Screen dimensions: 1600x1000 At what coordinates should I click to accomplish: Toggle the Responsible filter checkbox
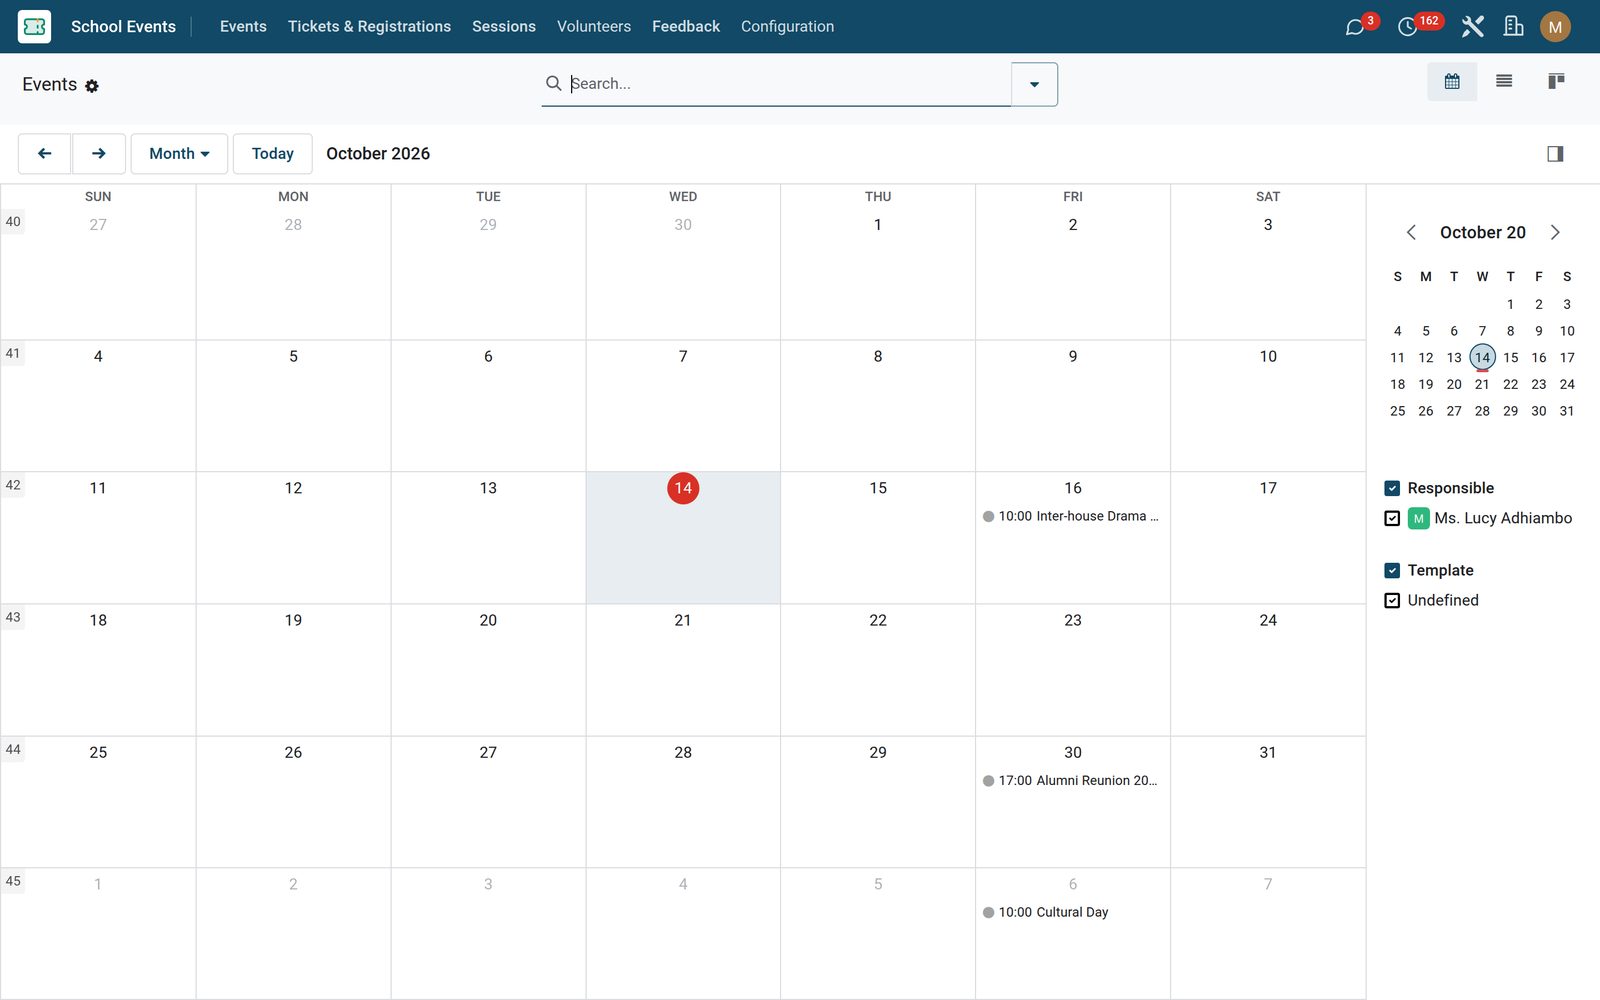click(1392, 488)
